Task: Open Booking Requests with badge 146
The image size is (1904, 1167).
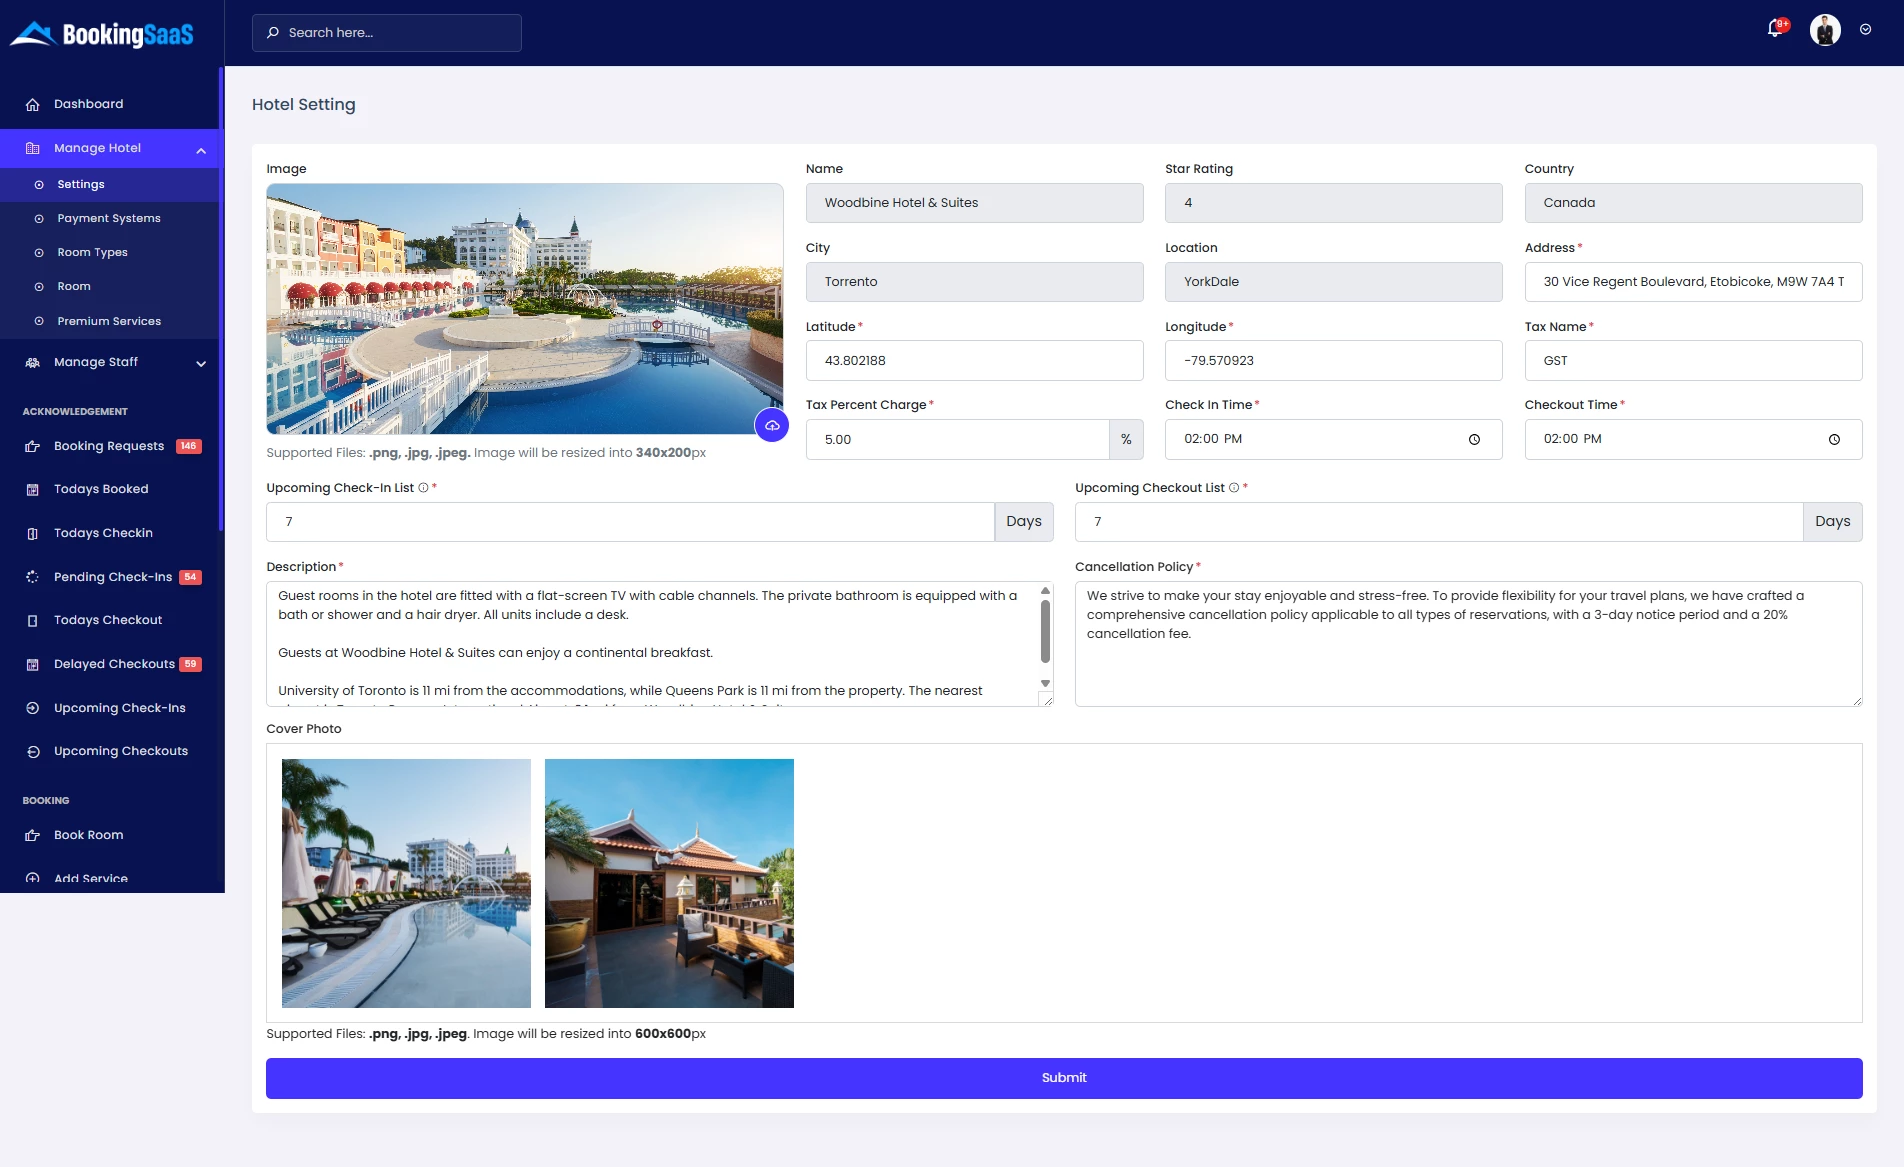Action: (110, 446)
